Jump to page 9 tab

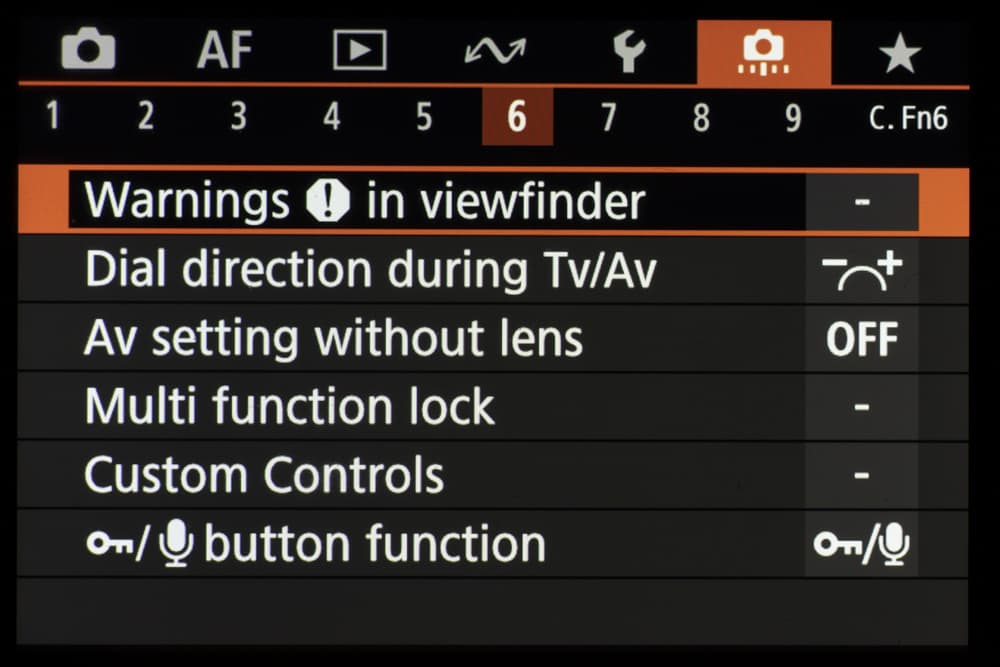click(x=793, y=118)
